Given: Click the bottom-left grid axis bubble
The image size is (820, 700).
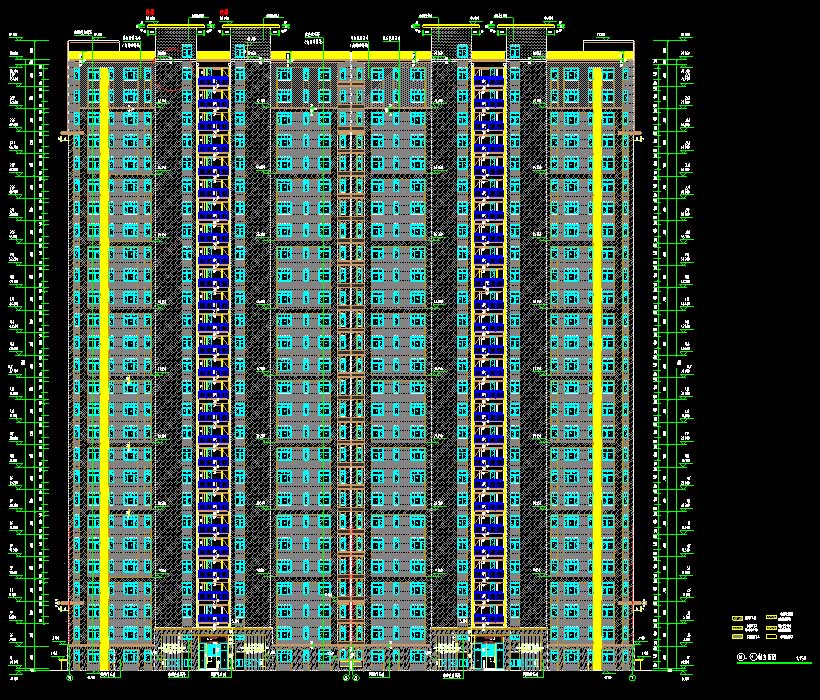Looking at the screenshot, I should pos(69,677).
